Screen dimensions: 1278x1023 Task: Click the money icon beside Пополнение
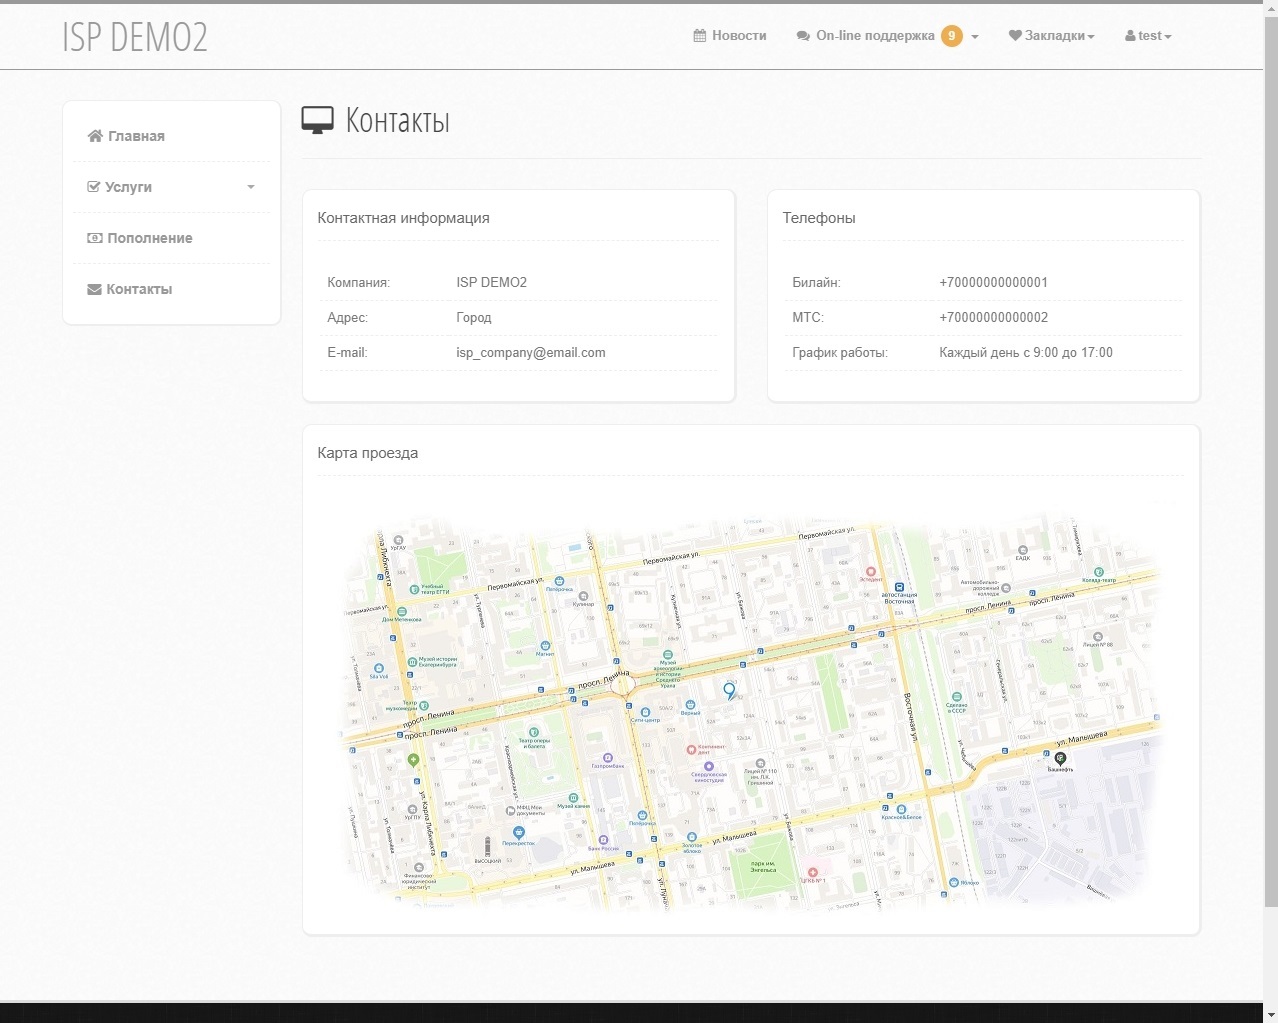pos(95,238)
